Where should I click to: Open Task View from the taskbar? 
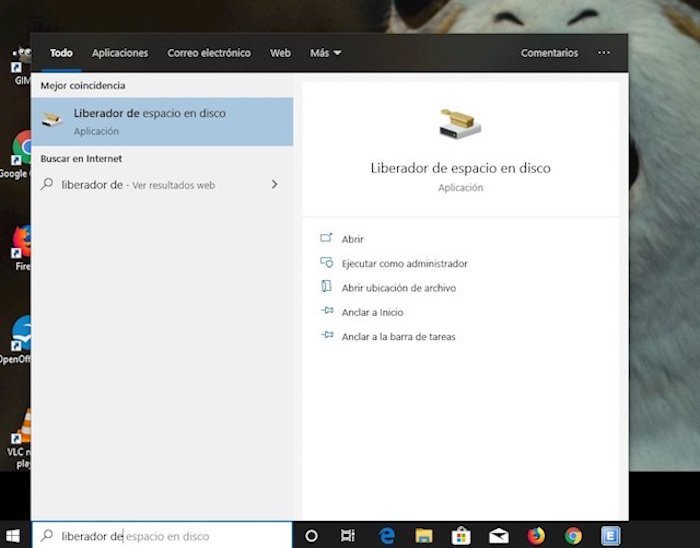pyautogui.click(x=347, y=535)
